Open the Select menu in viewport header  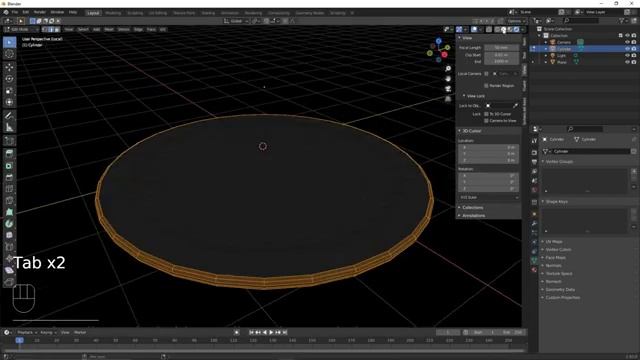click(83, 29)
